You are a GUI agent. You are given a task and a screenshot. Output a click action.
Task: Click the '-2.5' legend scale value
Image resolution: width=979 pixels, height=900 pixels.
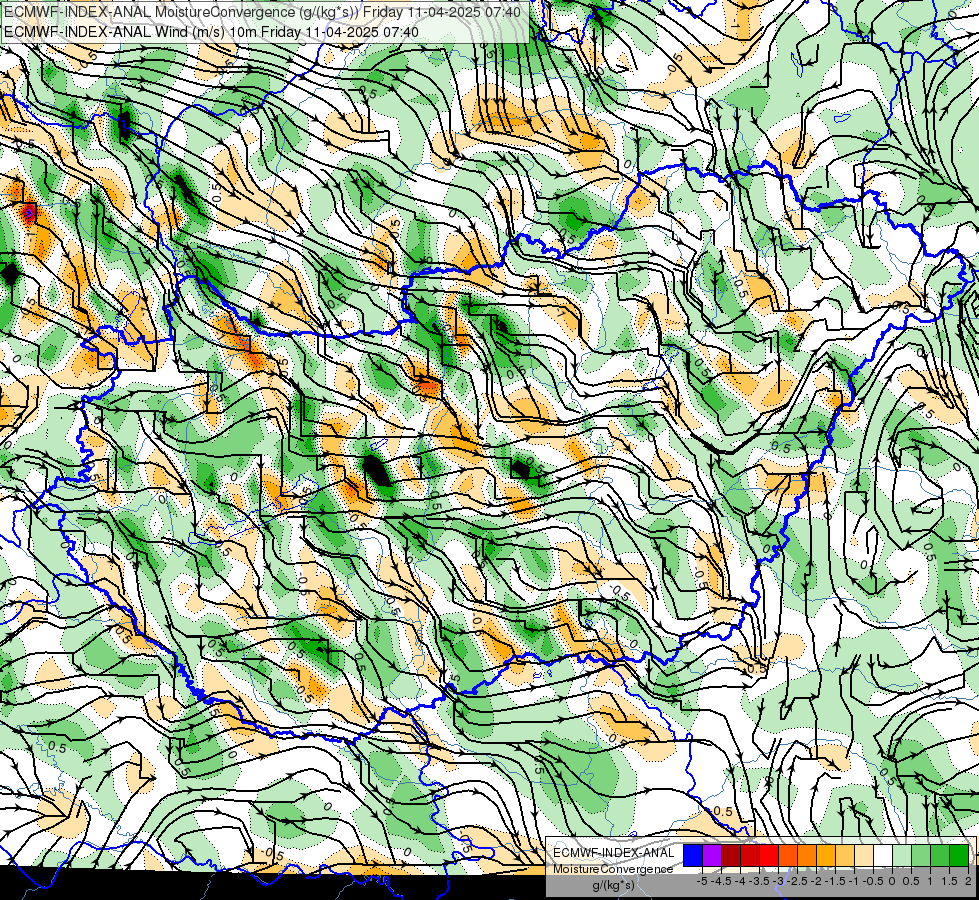point(796,881)
